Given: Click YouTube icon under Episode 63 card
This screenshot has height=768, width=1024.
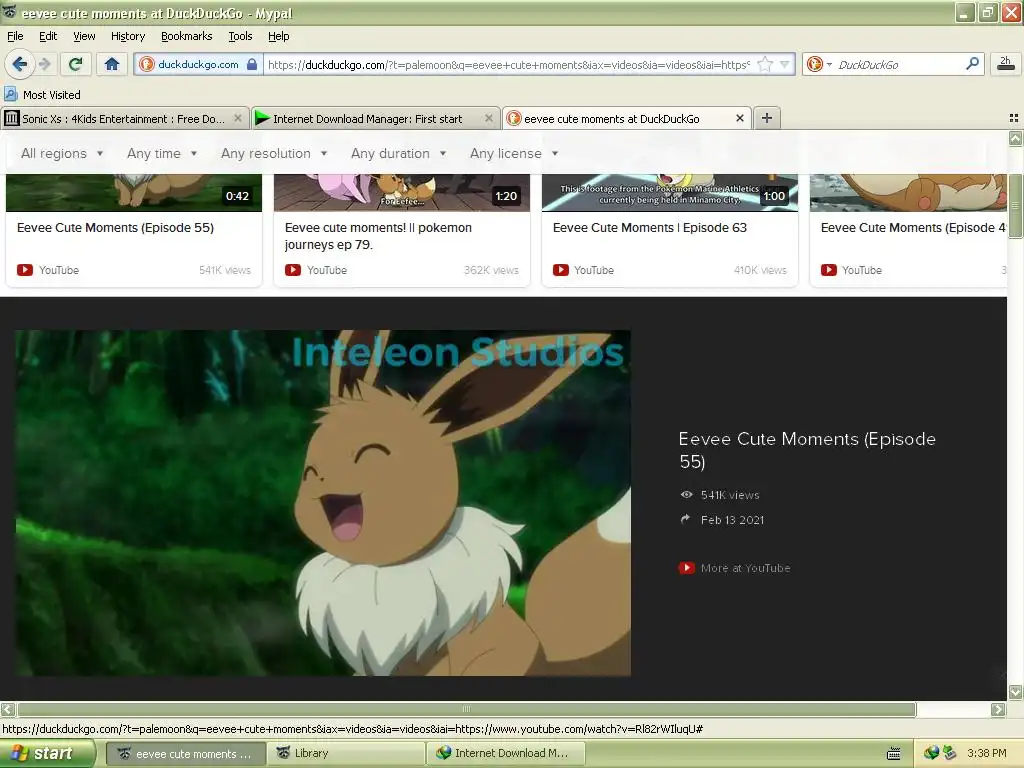Looking at the screenshot, I should (x=560, y=270).
